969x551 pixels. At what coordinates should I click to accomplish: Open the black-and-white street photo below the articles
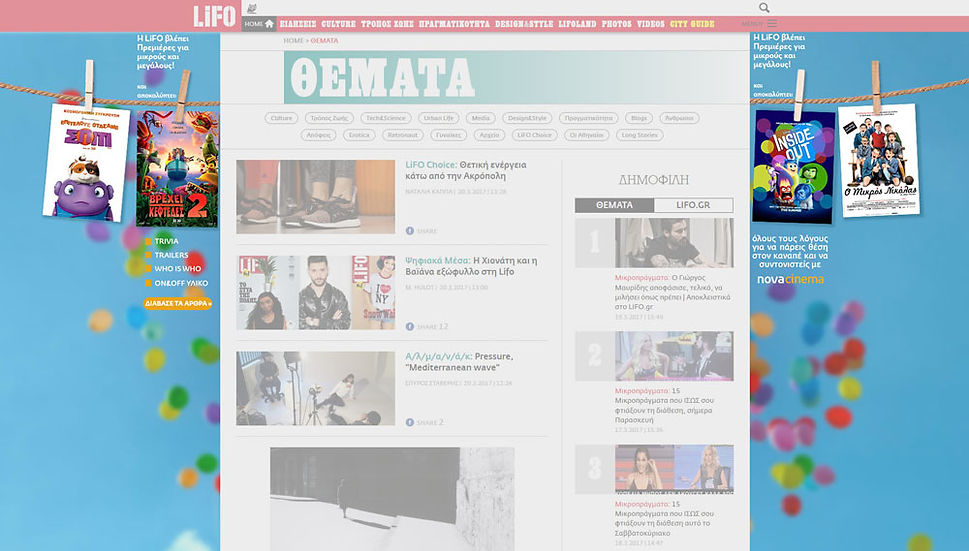tap(392, 499)
